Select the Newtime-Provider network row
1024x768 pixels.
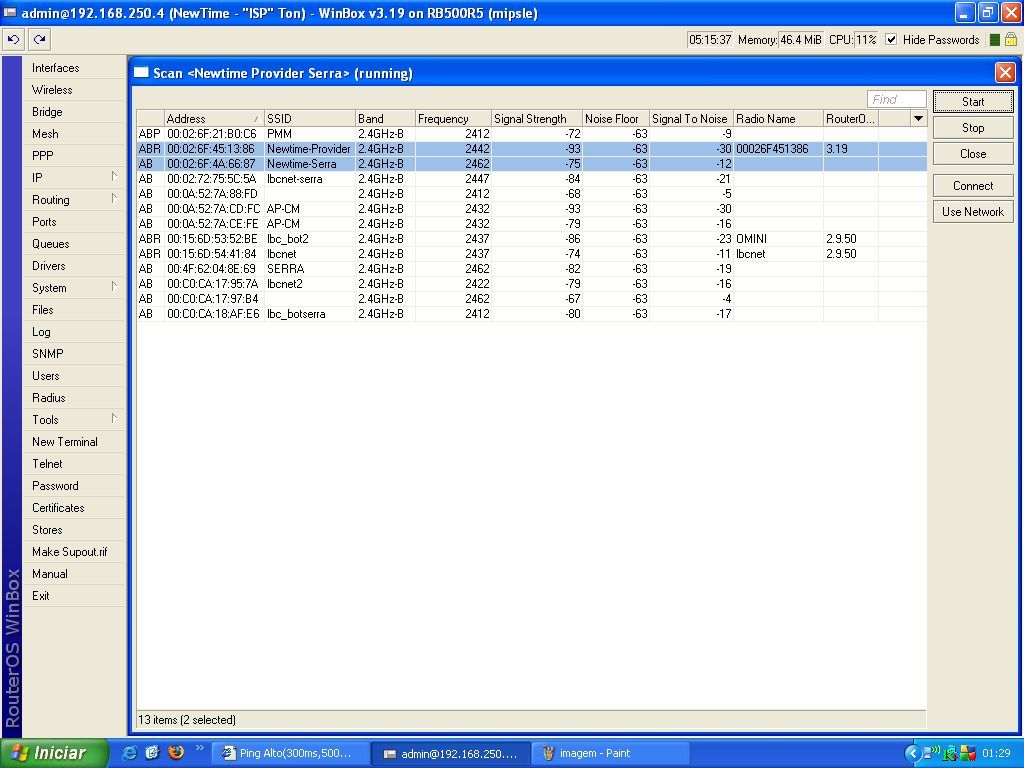(x=531, y=149)
